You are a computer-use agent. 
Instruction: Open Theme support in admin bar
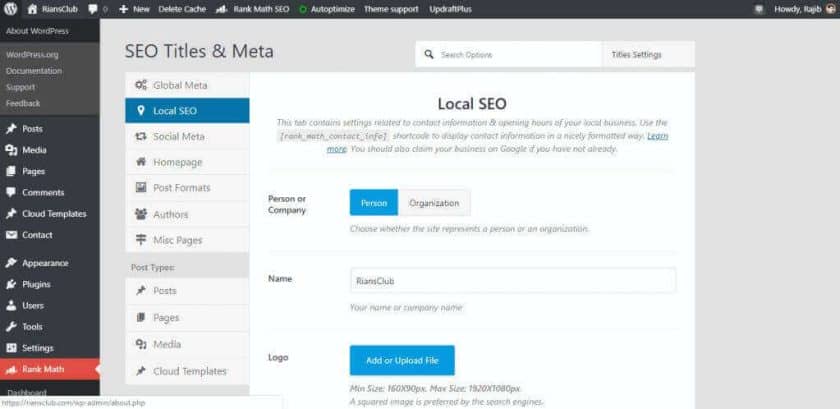[391, 9]
